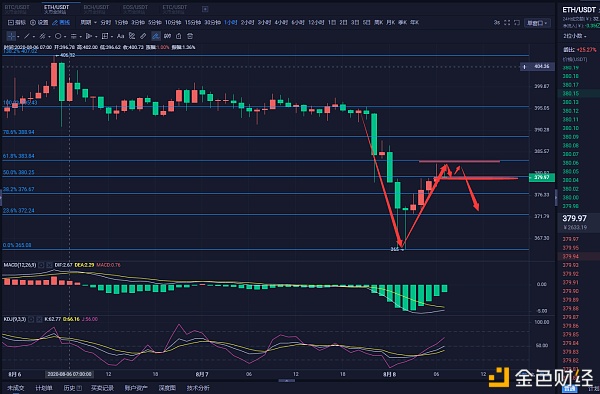Screen dimensions: 600x394
Task: Switch to the EOS/USDT tab
Action: click(135, 9)
